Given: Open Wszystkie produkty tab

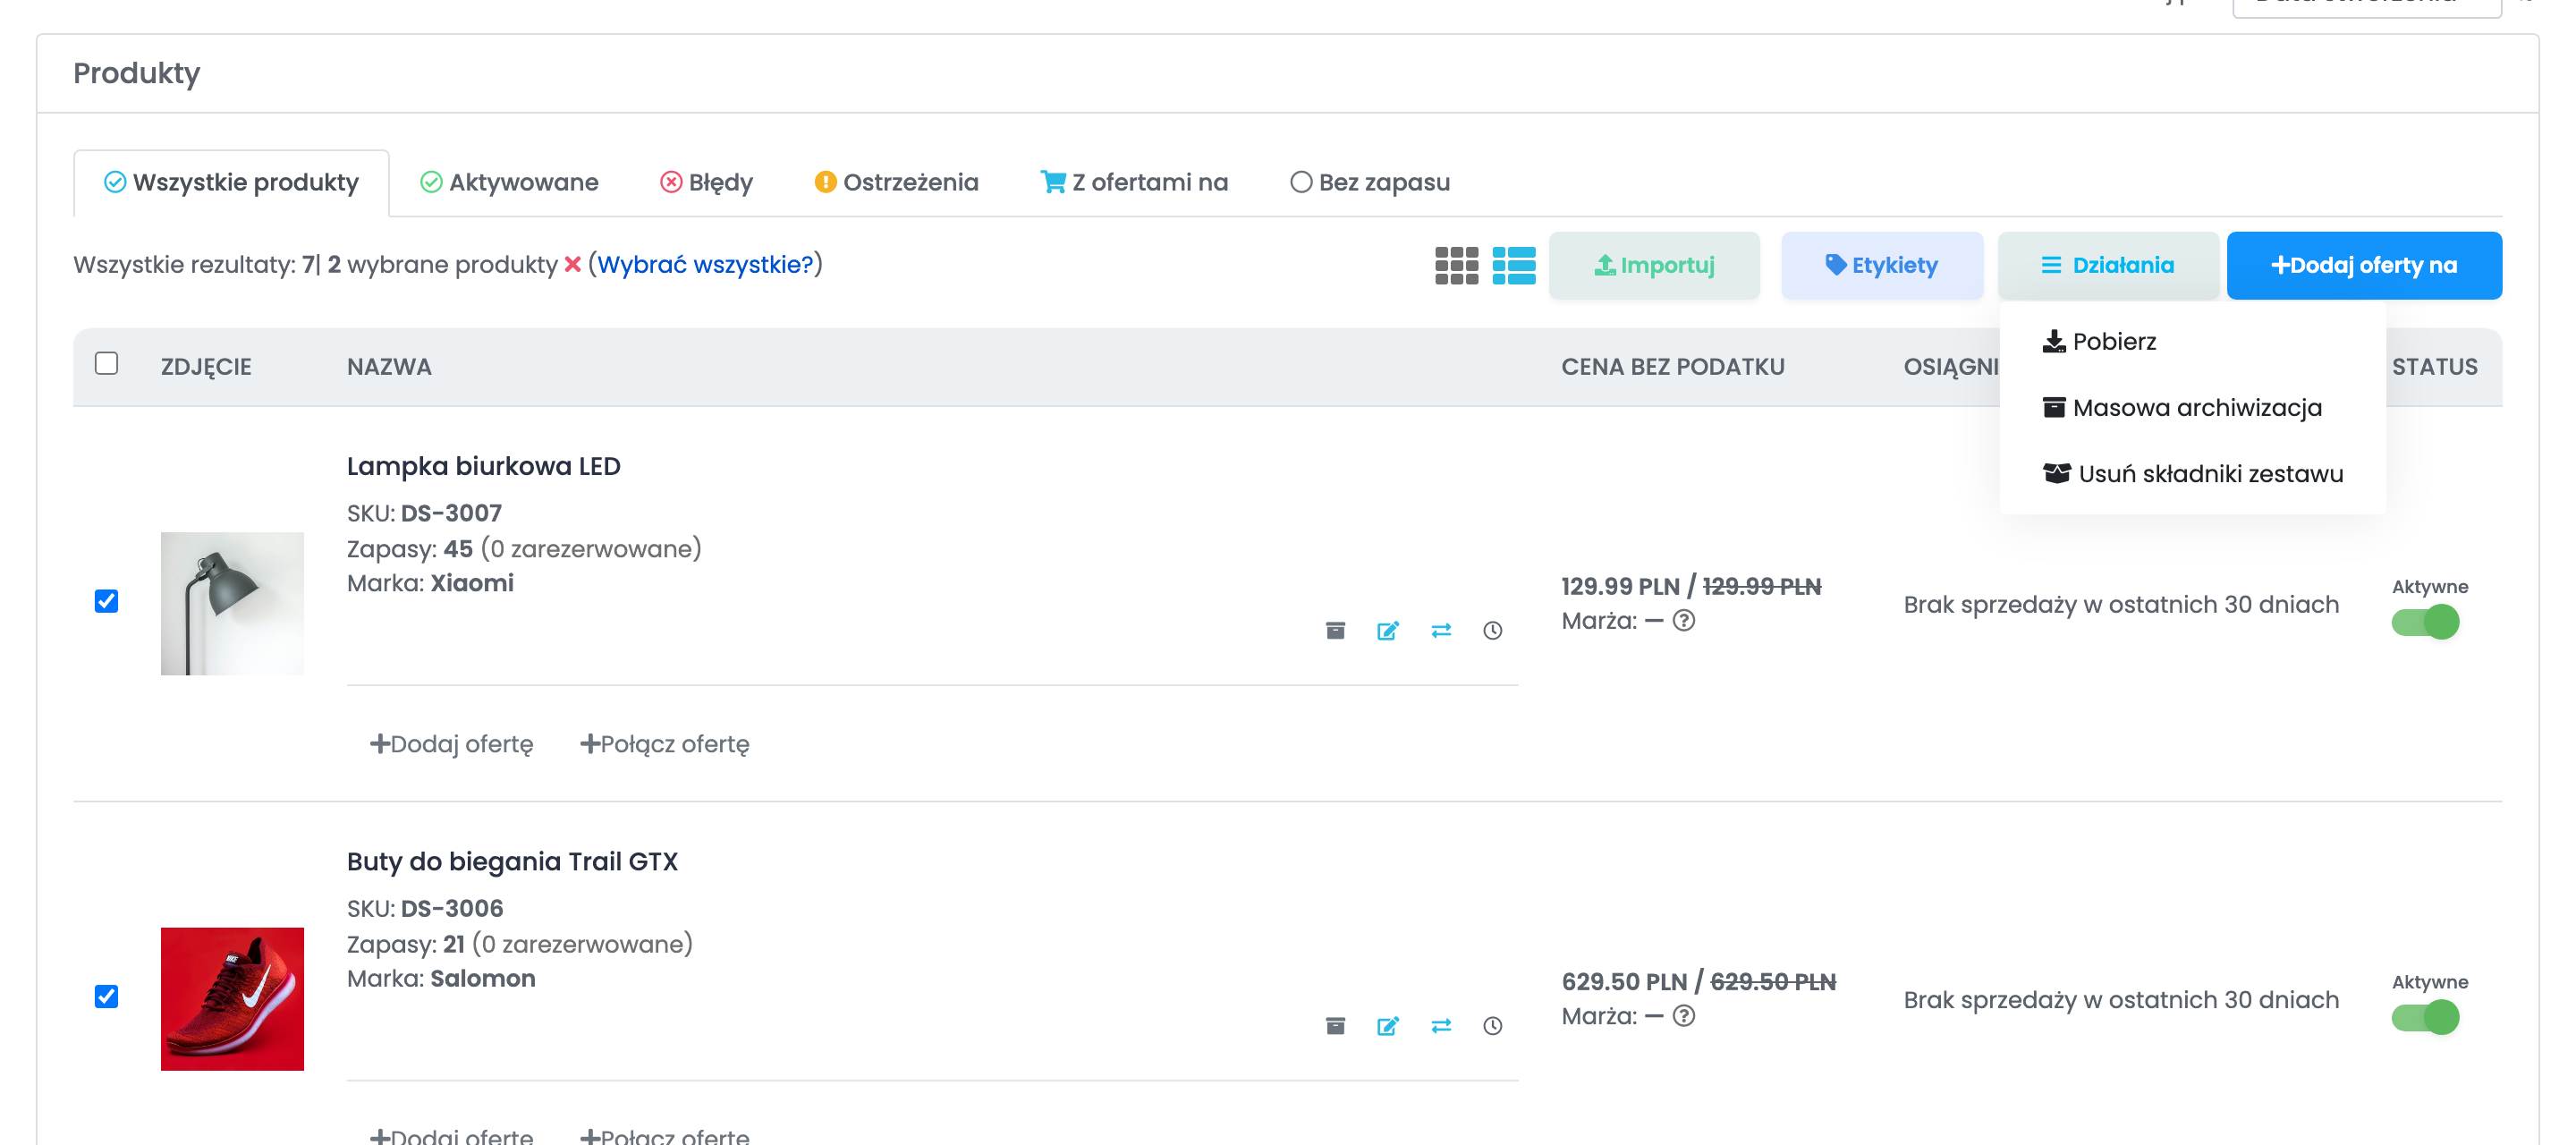Looking at the screenshot, I should coord(231,183).
